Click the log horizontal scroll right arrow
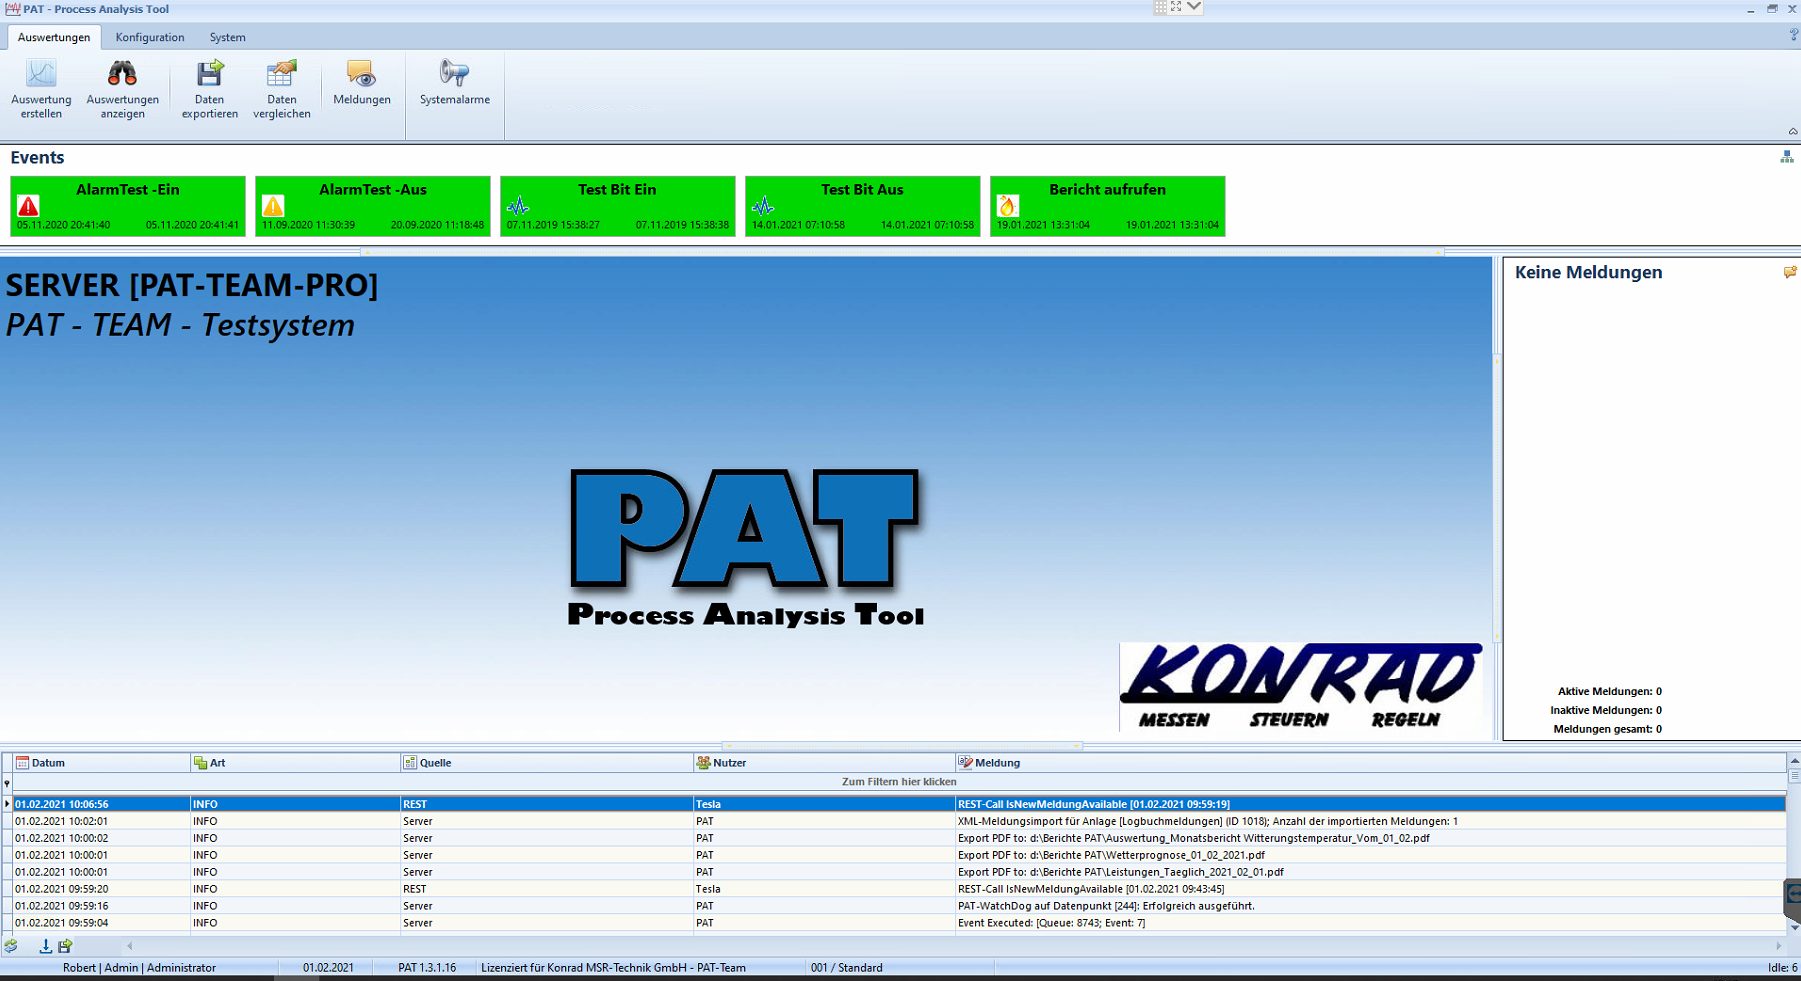The height and width of the screenshot is (981, 1801). click(1778, 946)
